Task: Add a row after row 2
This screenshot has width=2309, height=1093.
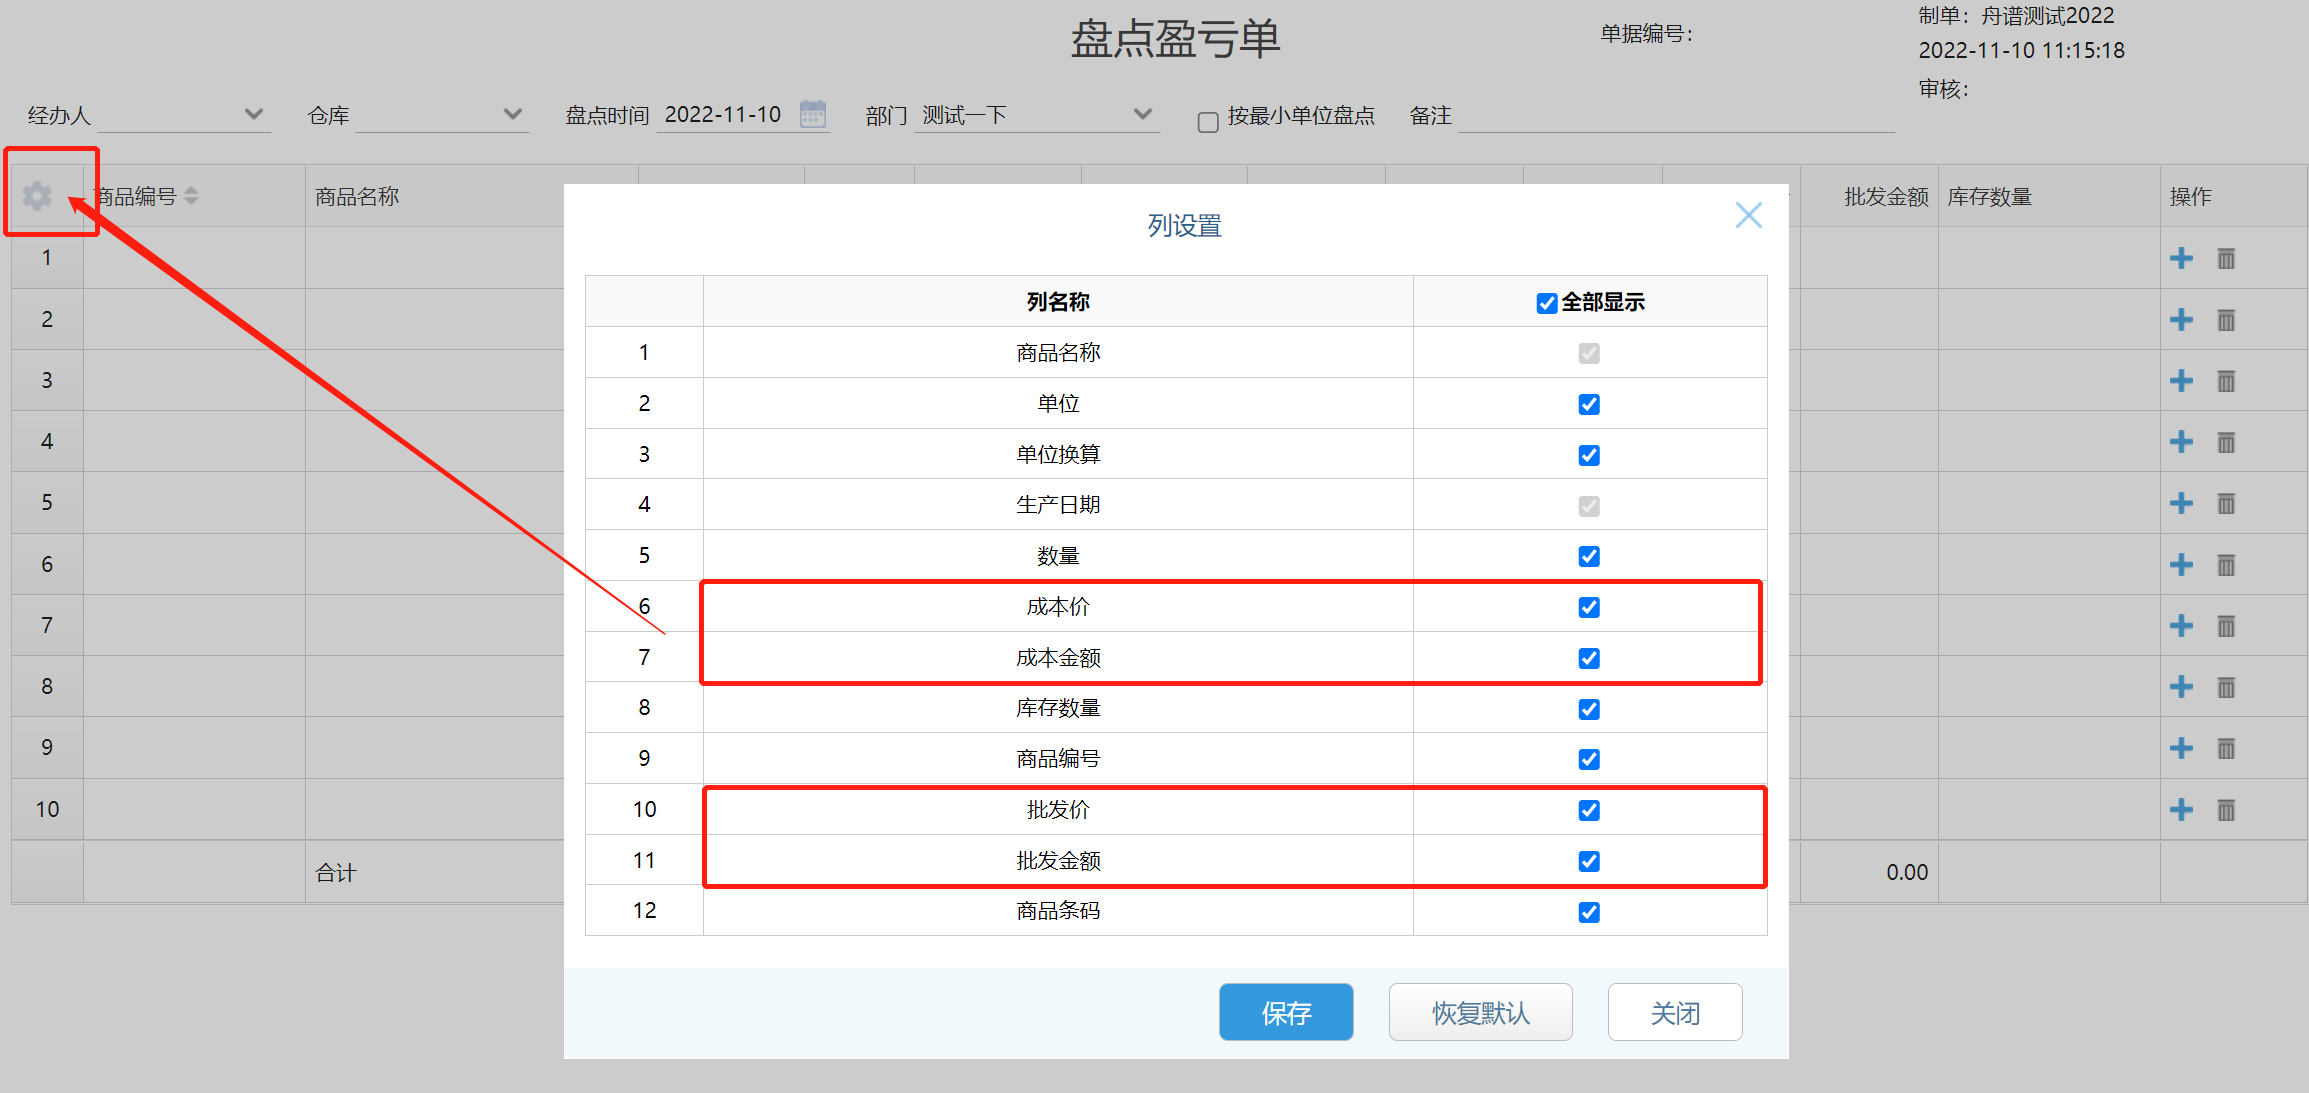Action: click(x=2181, y=320)
